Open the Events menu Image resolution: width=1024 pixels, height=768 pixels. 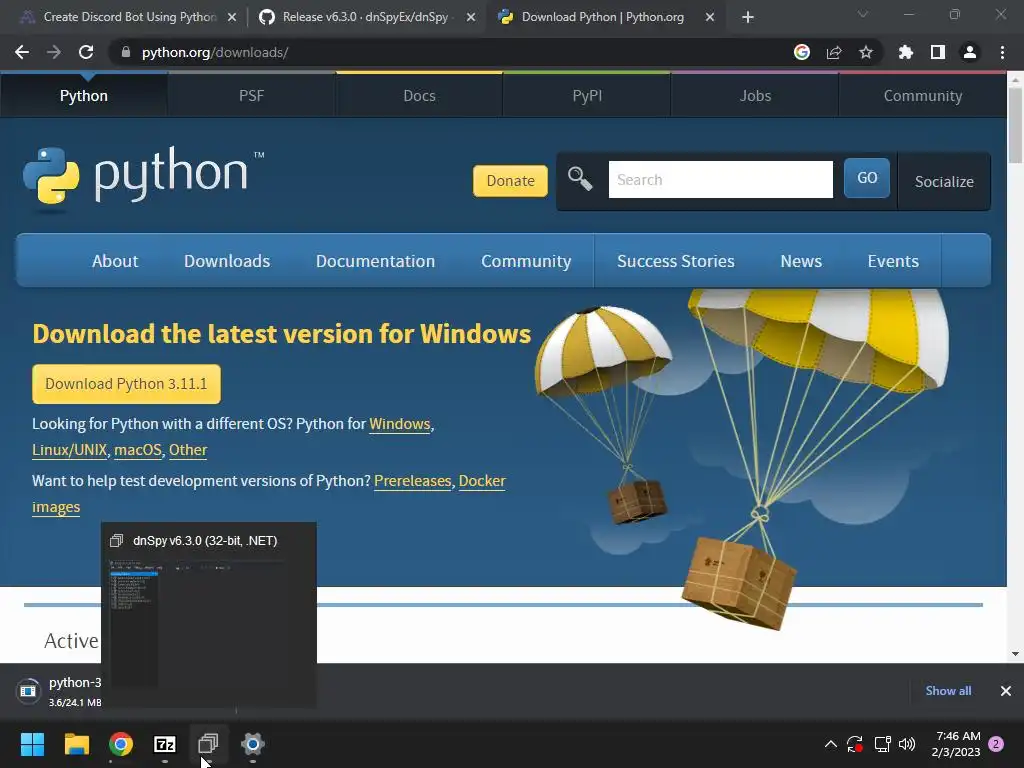click(x=893, y=261)
